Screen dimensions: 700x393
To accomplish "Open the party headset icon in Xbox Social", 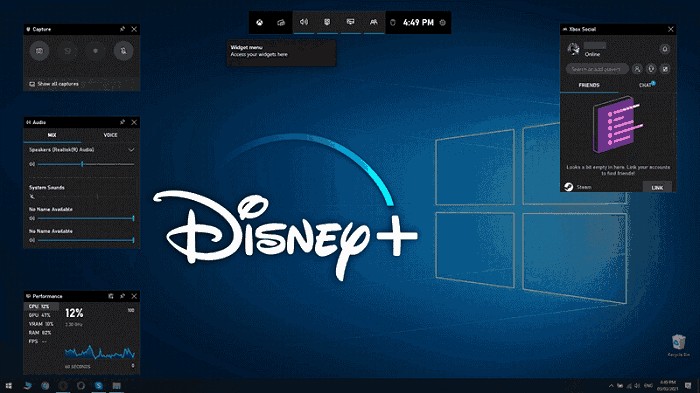I will (651, 69).
